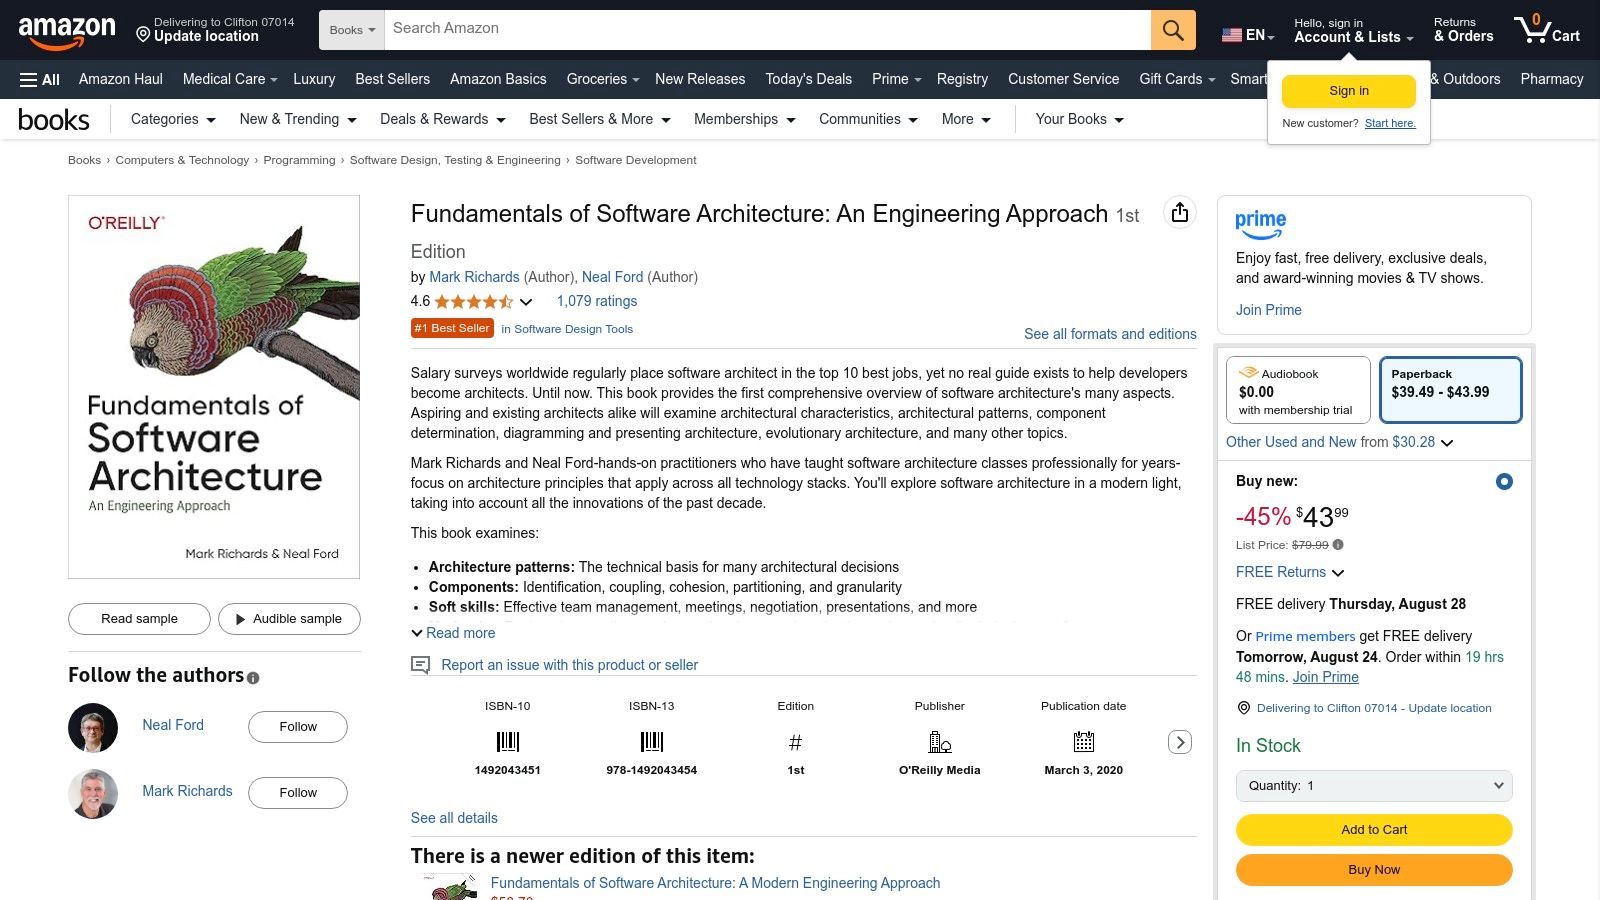Open Best Sellers & More menu

(x=600, y=119)
